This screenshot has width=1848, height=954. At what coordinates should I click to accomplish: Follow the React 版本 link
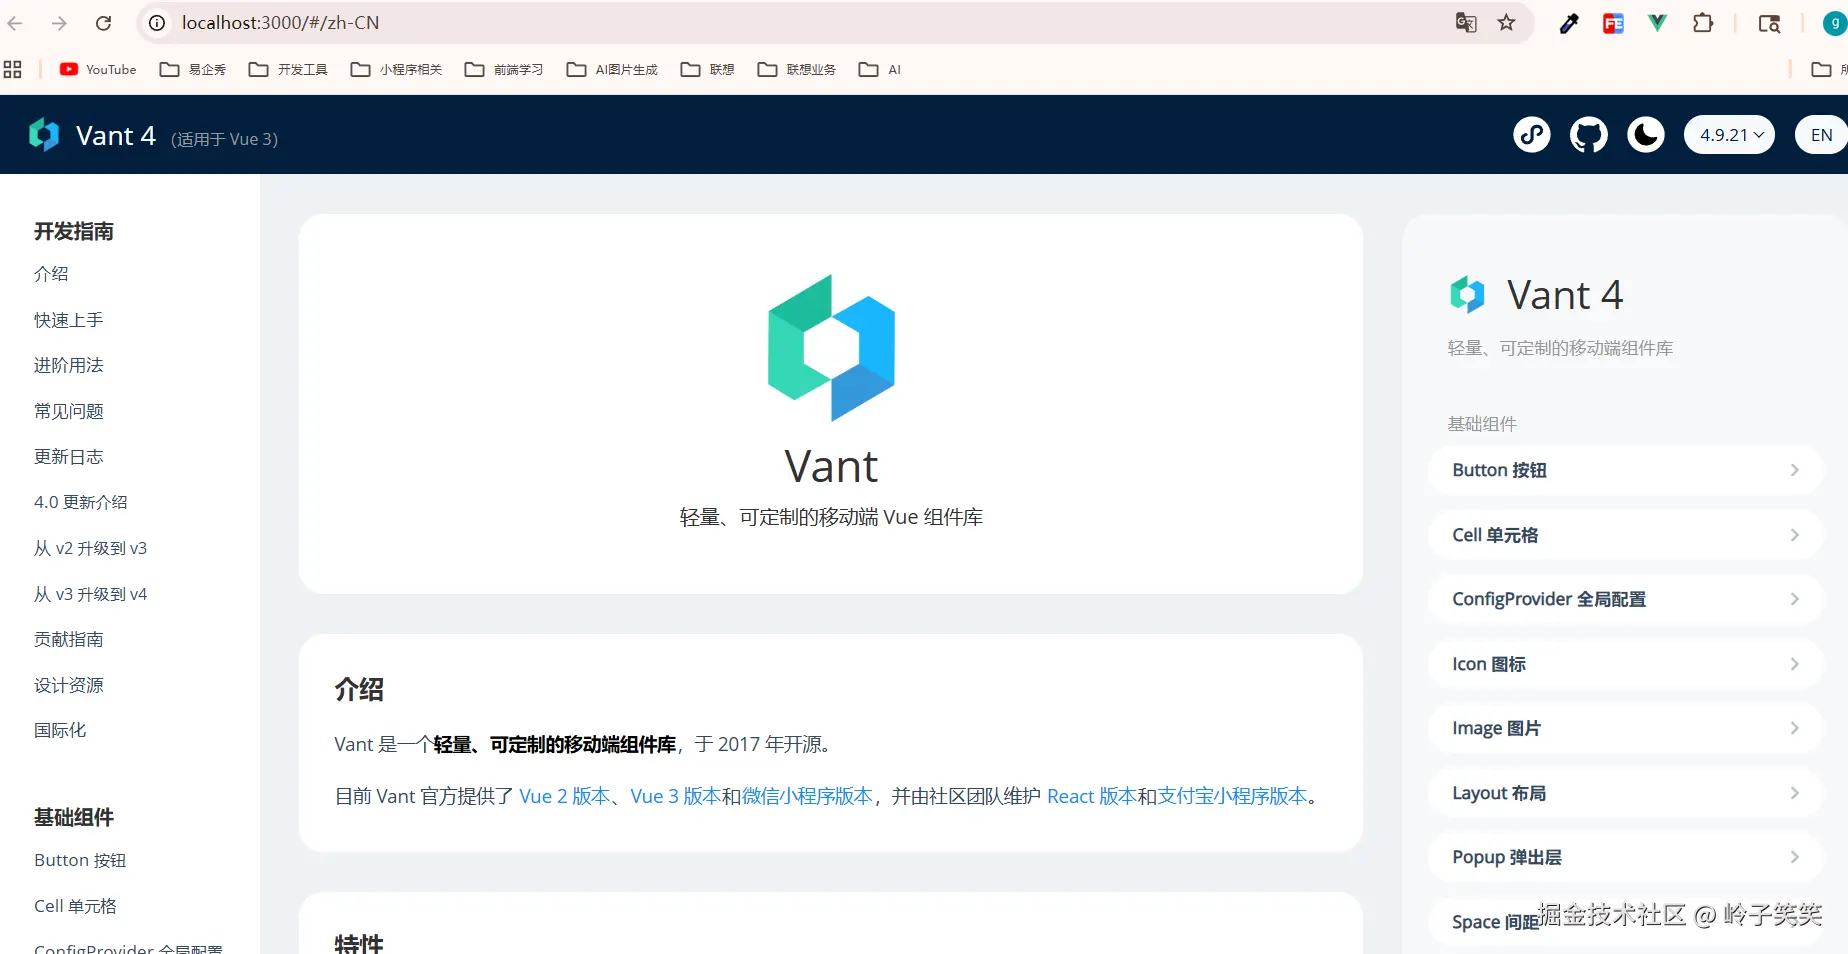pyautogui.click(x=1092, y=796)
